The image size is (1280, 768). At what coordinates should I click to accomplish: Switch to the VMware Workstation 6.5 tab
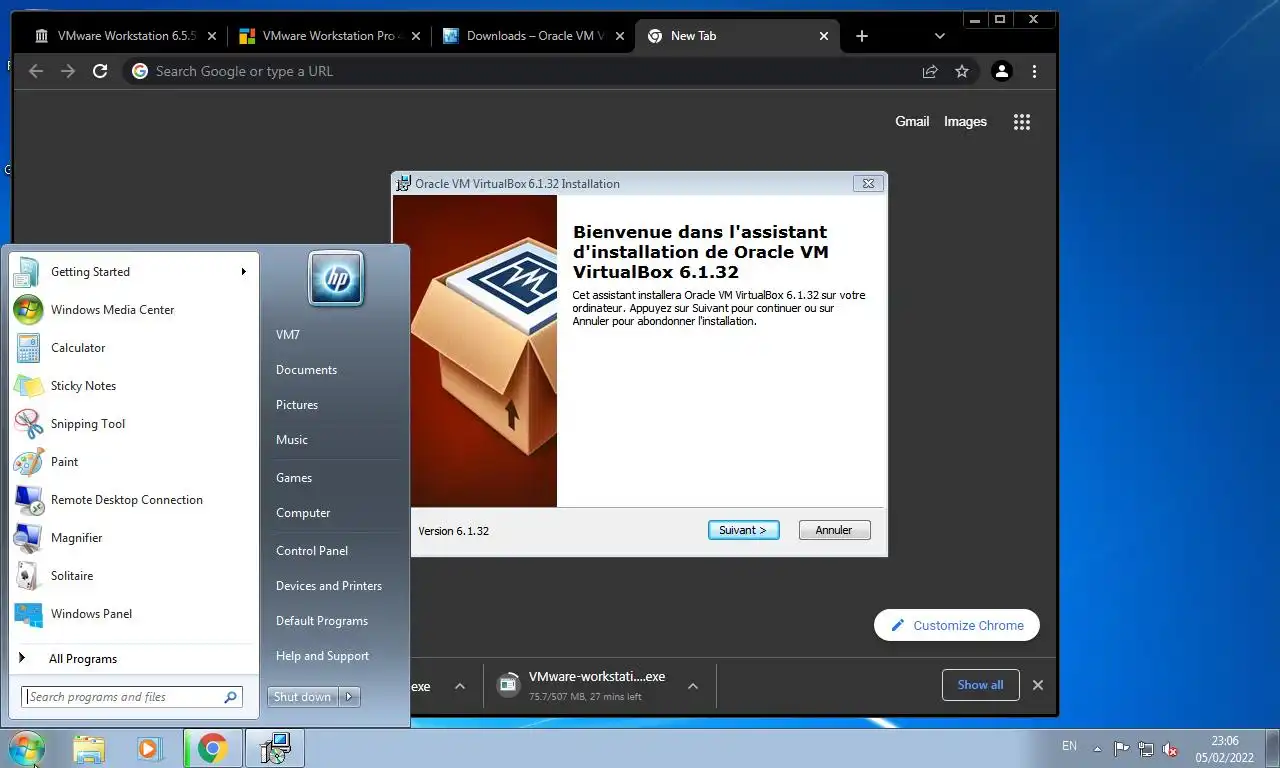[125, 36]
